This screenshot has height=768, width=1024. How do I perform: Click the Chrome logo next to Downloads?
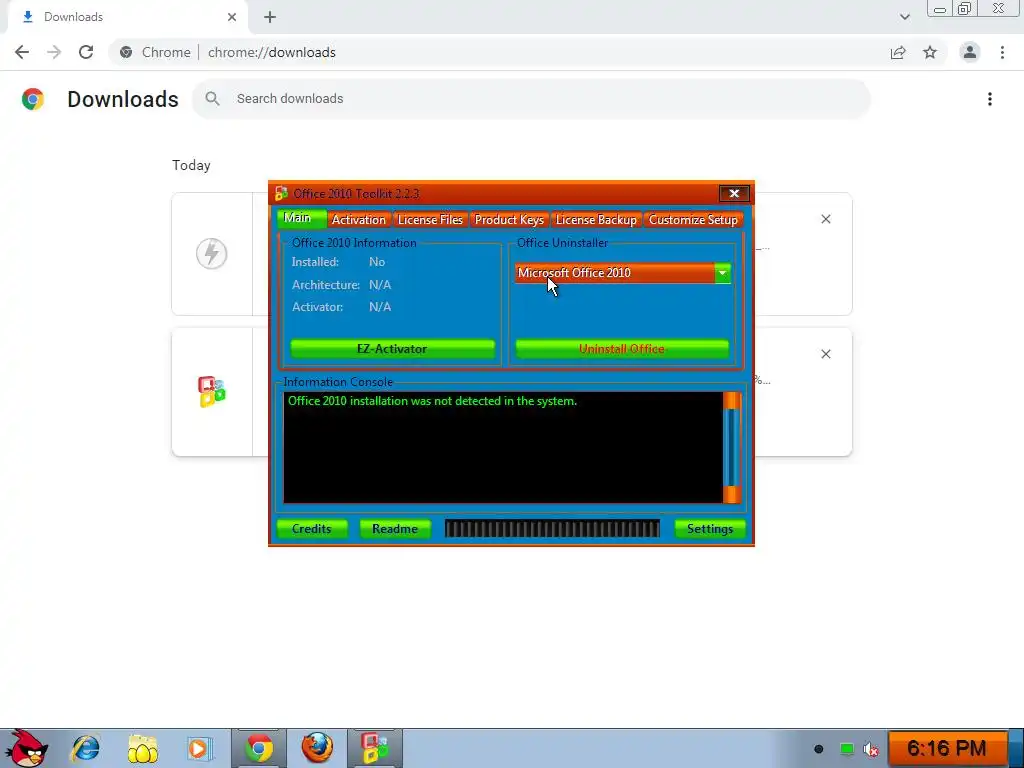[33, 99]
